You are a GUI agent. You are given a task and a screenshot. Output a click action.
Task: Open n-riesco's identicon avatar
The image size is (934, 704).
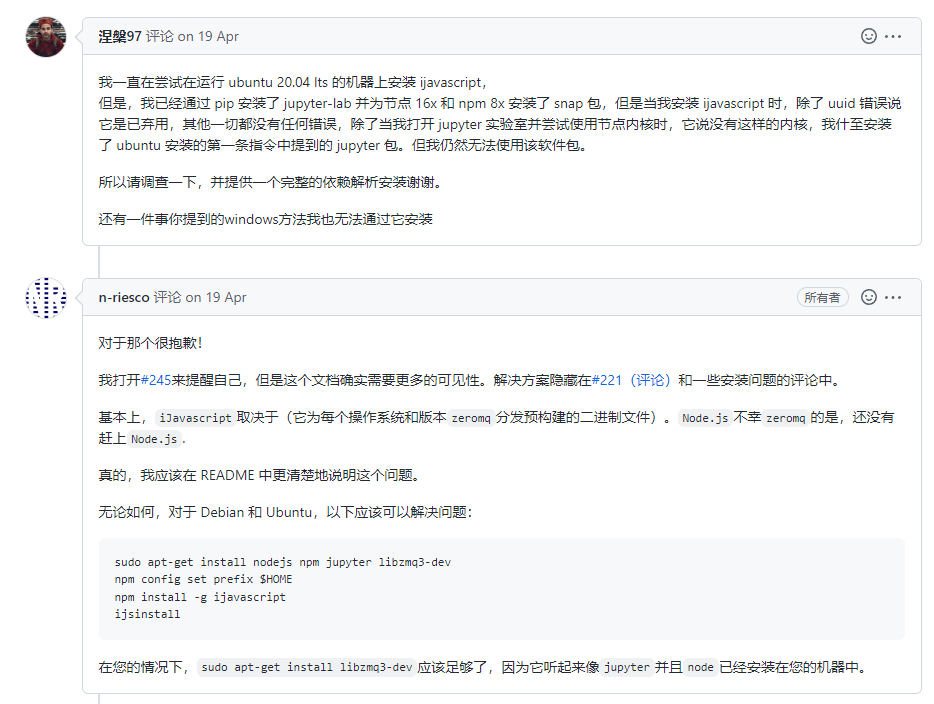pos(45,298)
